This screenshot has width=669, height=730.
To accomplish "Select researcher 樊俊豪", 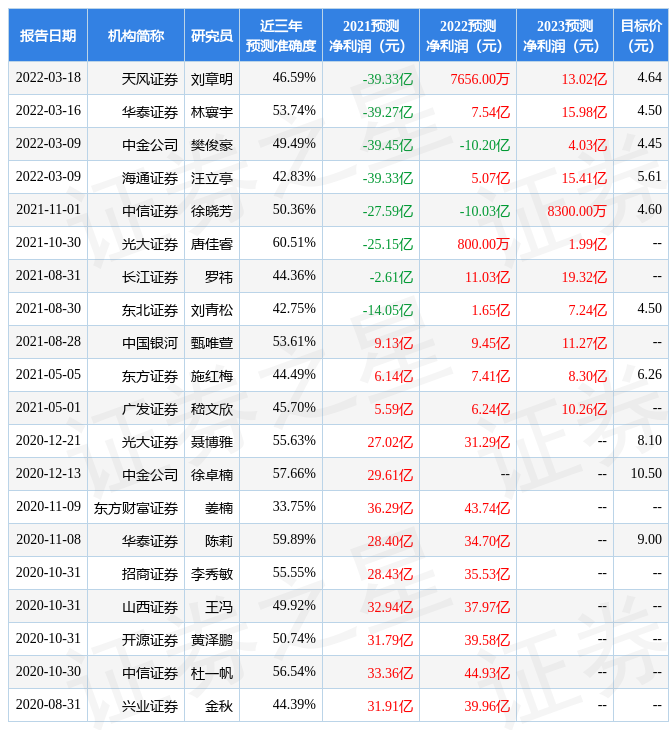I will point(212,145).
